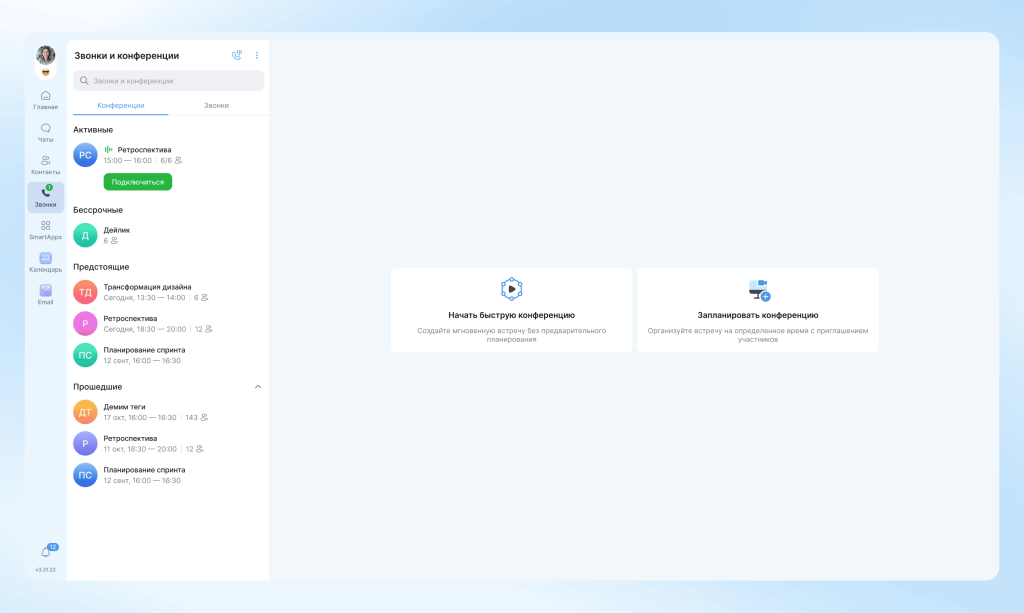Open the Главная home section
This screenshot has width=1024, height=613.
45,99
